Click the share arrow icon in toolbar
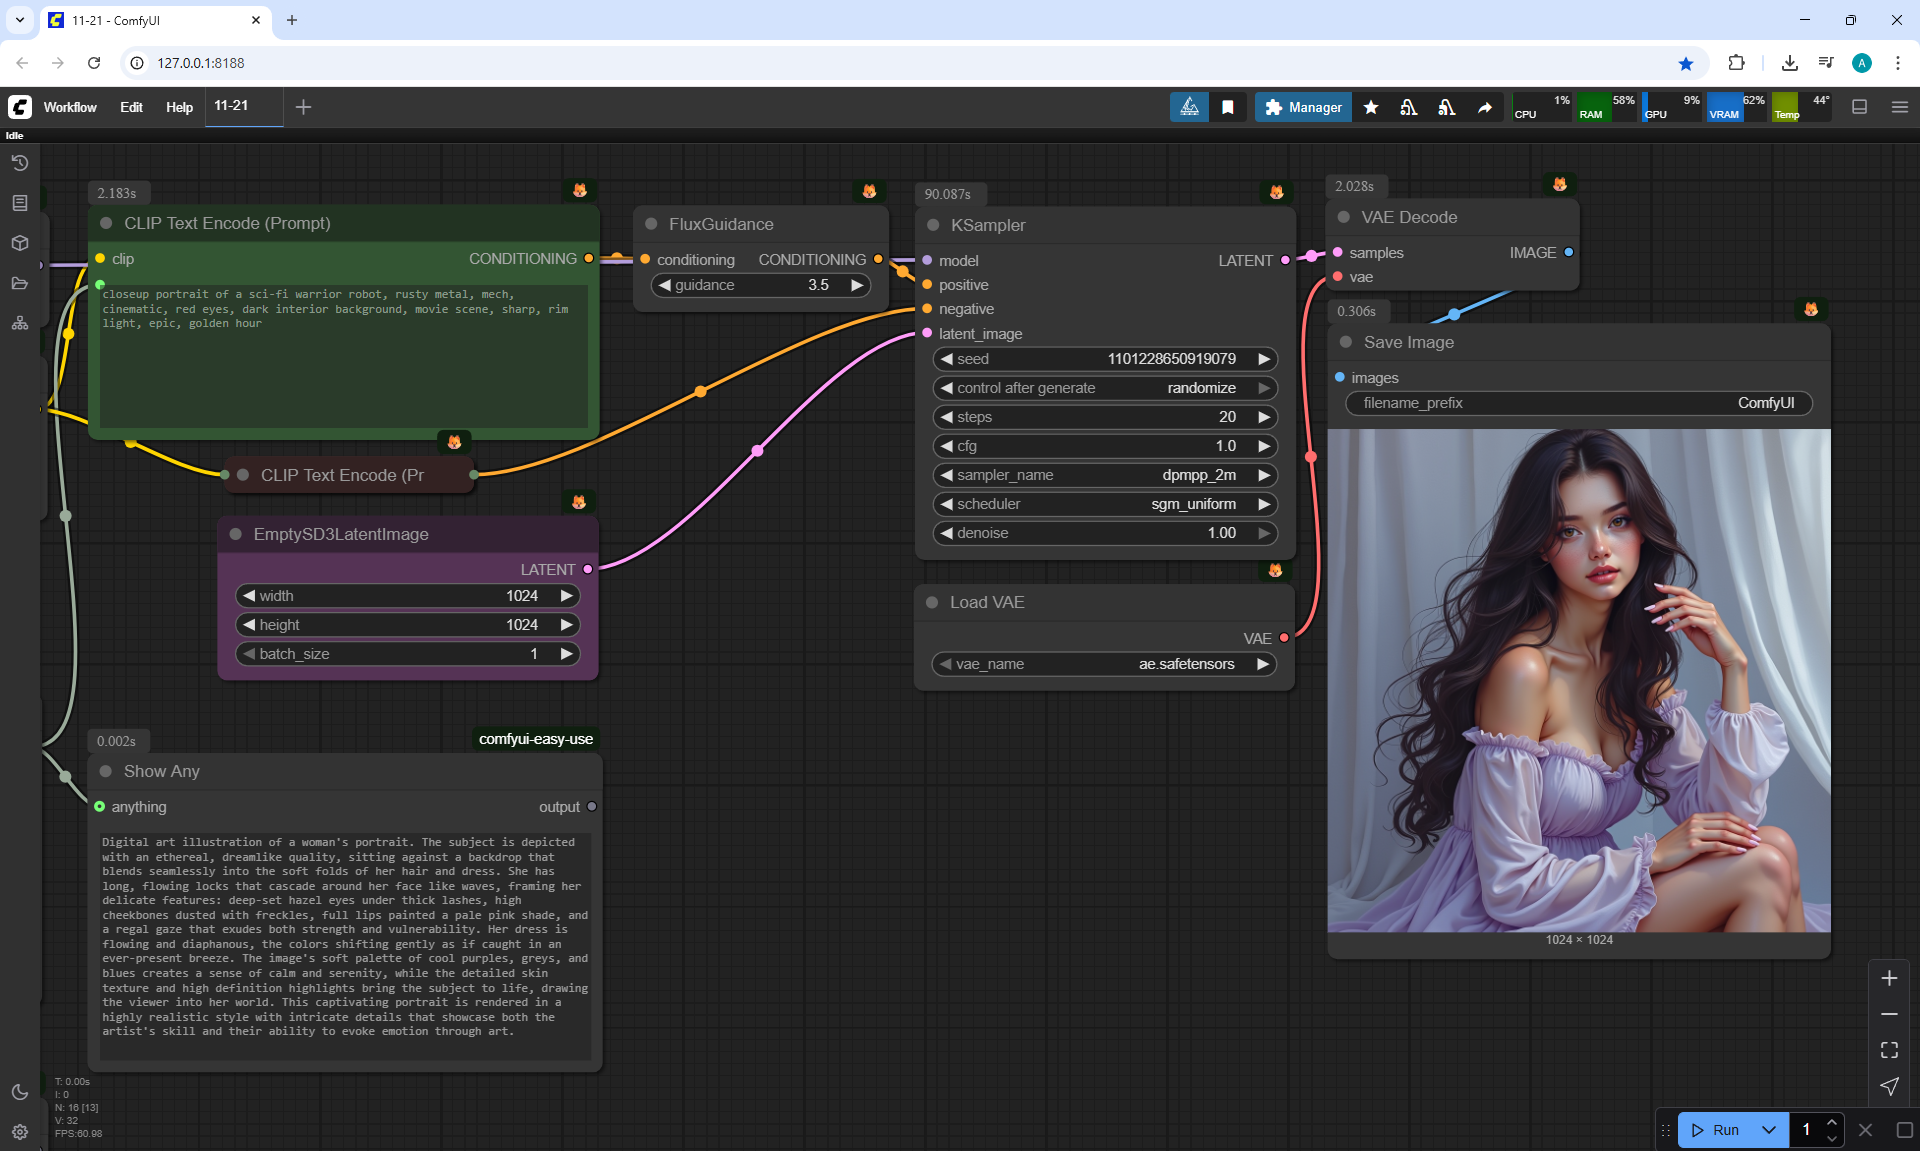This screenshot has height=1151, width=1920. (1485, 107)
